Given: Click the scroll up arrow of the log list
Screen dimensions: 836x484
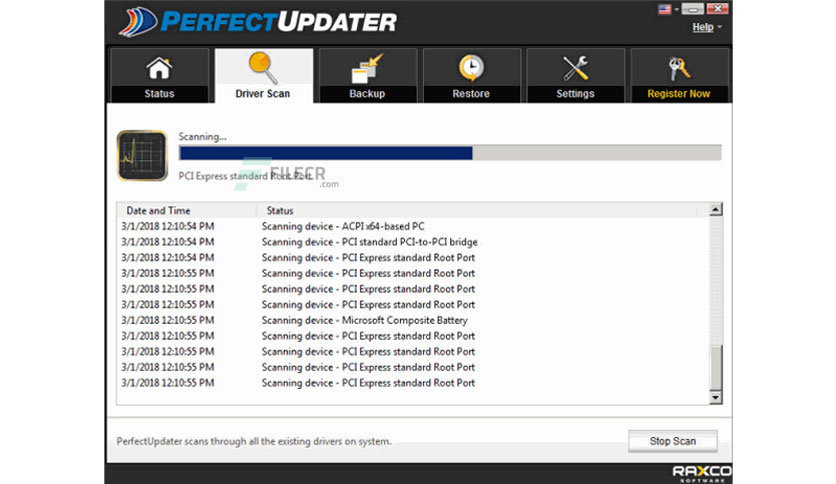Looking at the screenshot, I should coord(716,209).
